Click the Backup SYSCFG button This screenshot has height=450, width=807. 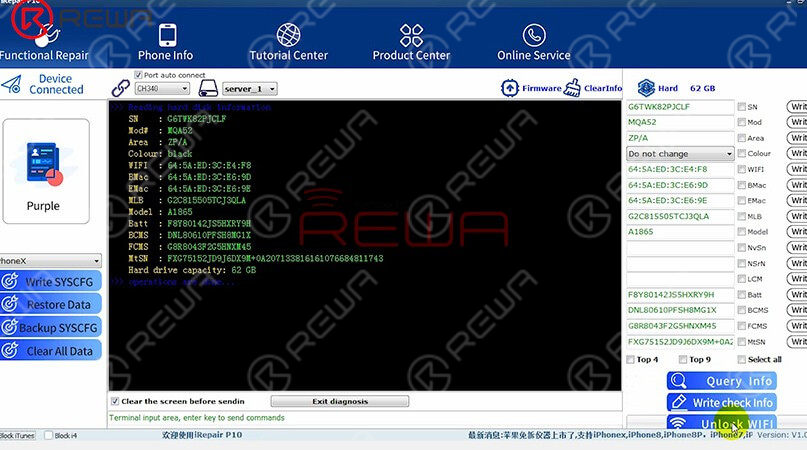point(50,327)
